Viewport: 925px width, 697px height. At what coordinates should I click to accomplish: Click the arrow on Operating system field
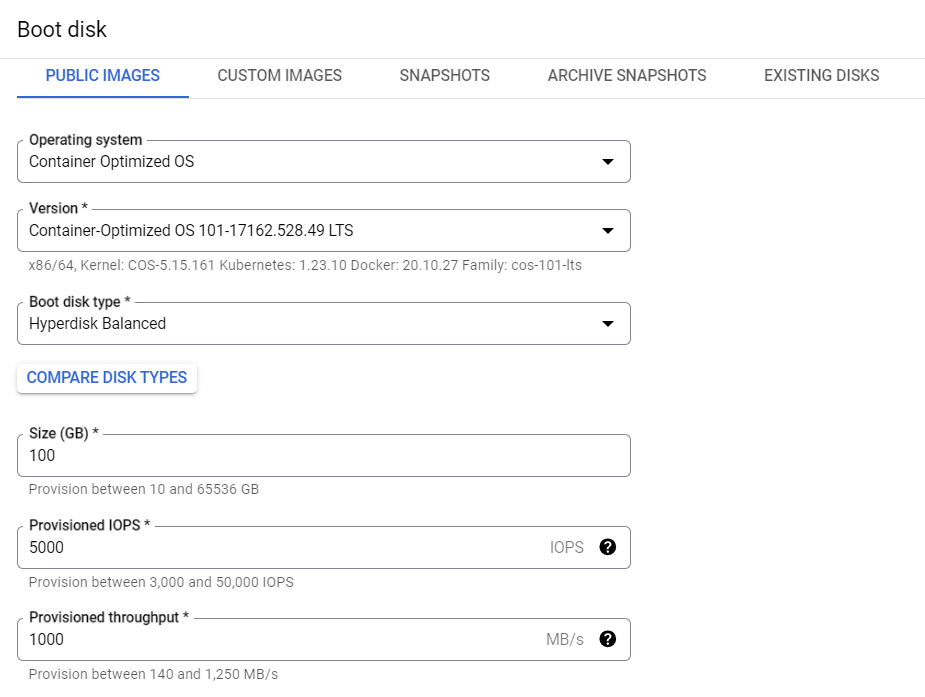pos(607,162)
